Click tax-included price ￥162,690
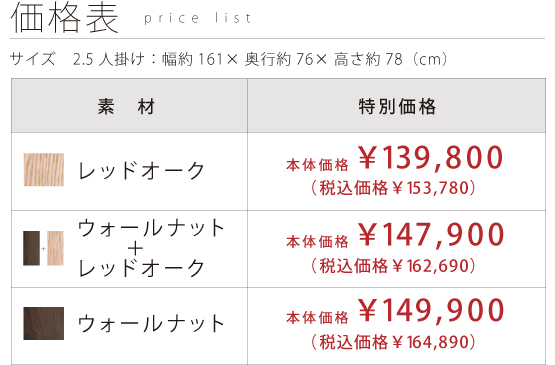The image size is (555, 365). (x=393, y=266)
